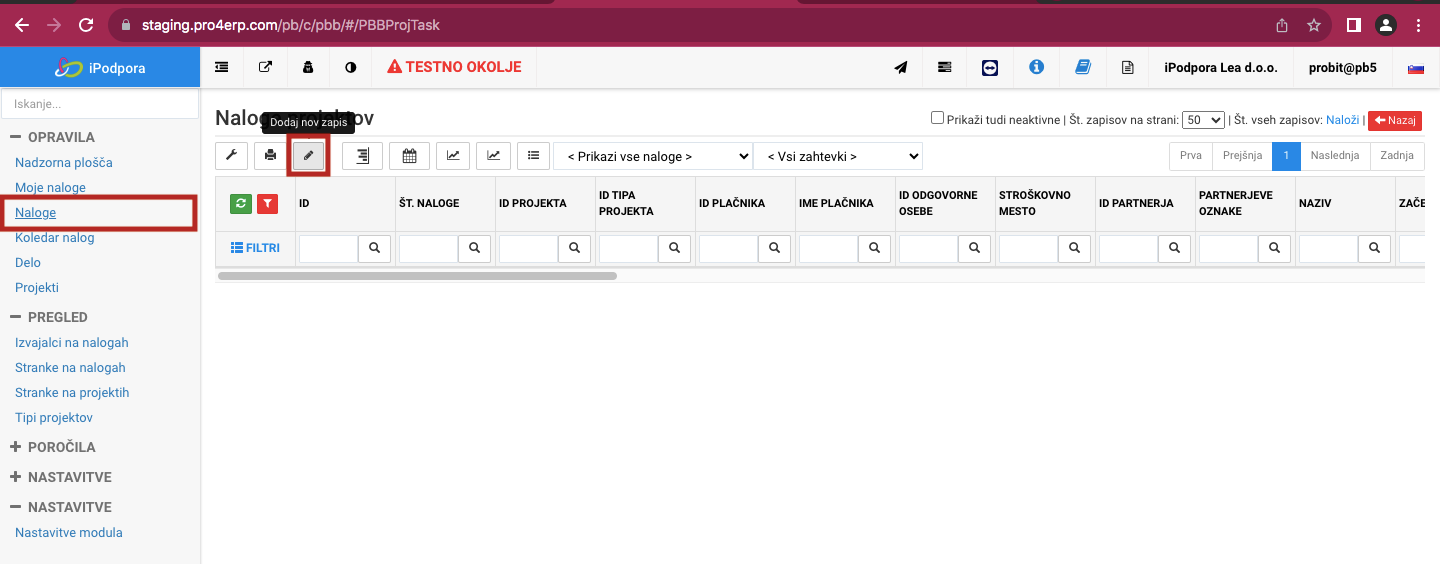Enable Prikaži tudi neaktivne checkbox
This screenshot has width=1440, height=564.
point(937,118)
